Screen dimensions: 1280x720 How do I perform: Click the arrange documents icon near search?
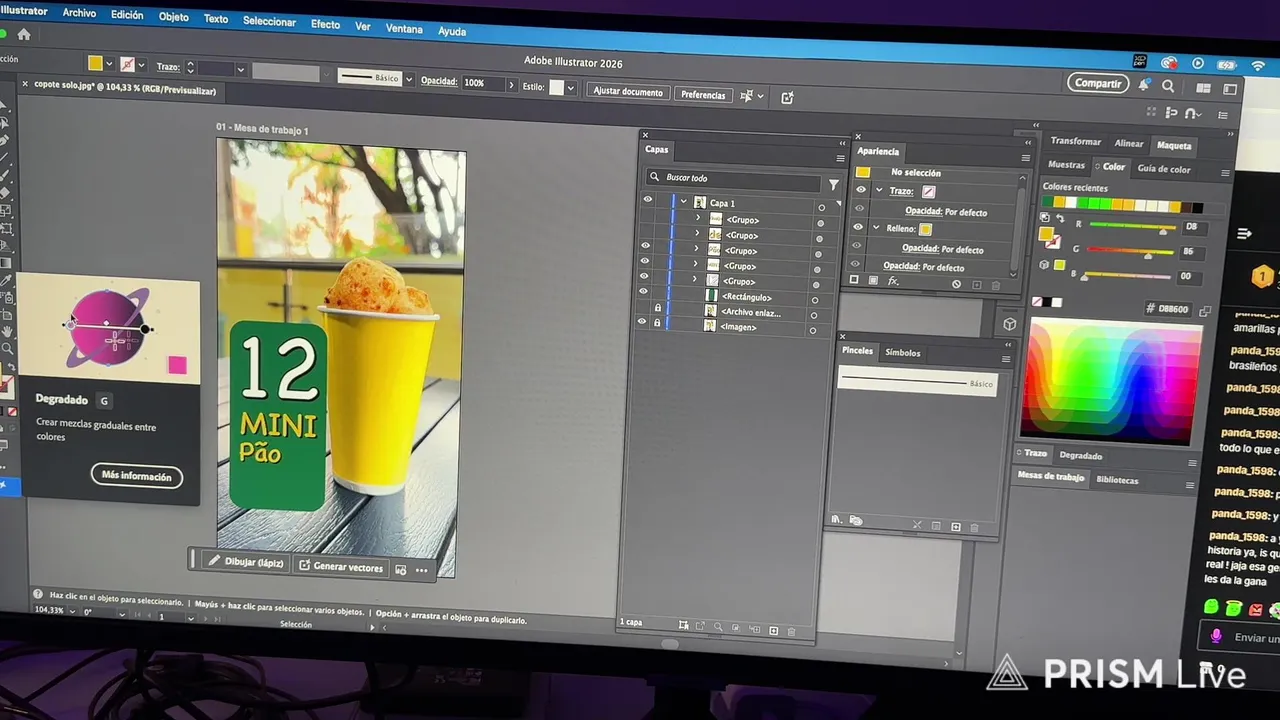tap(1203, 88)
